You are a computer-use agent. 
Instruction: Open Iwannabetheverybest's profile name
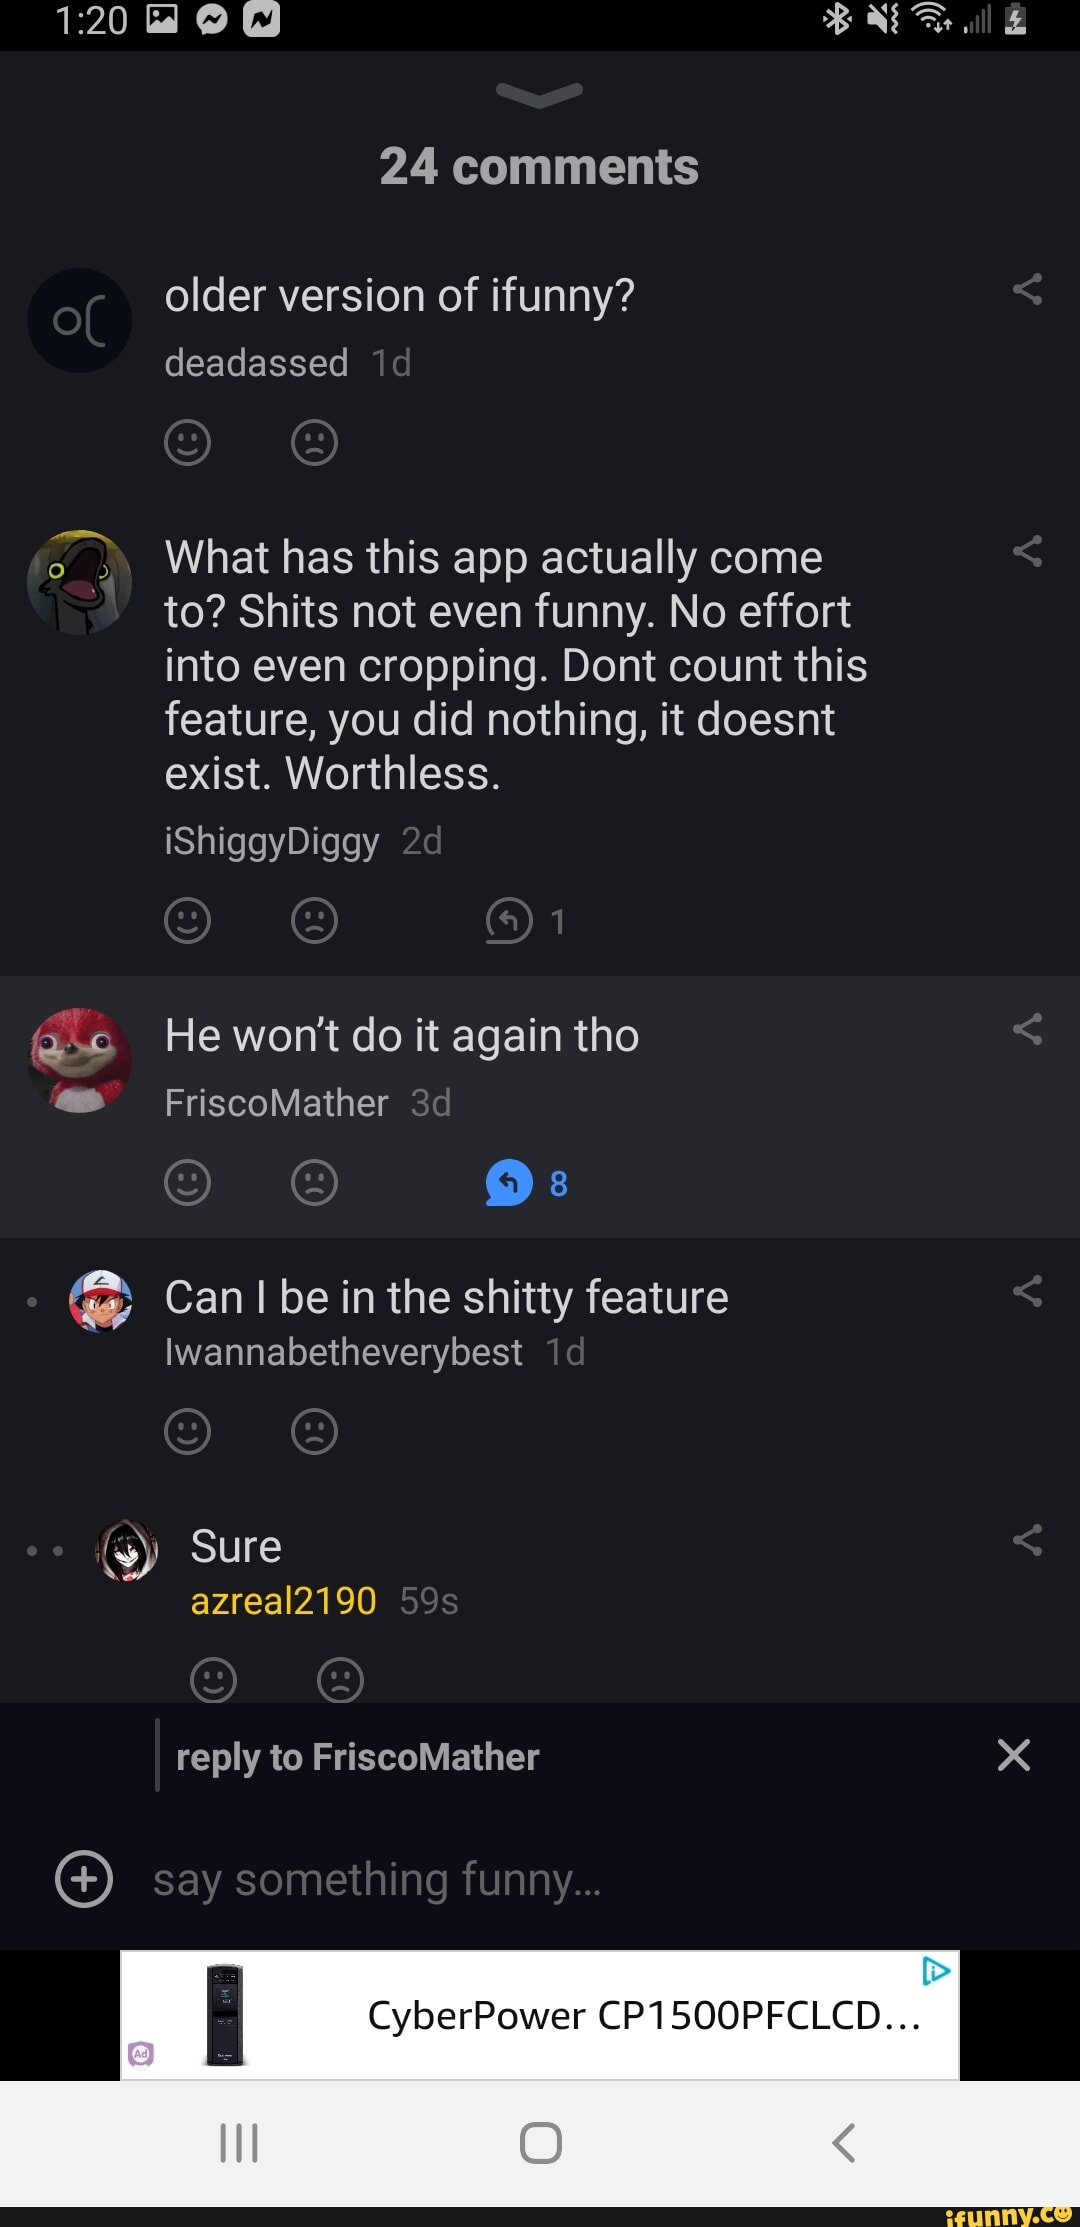click(343, 1352)
